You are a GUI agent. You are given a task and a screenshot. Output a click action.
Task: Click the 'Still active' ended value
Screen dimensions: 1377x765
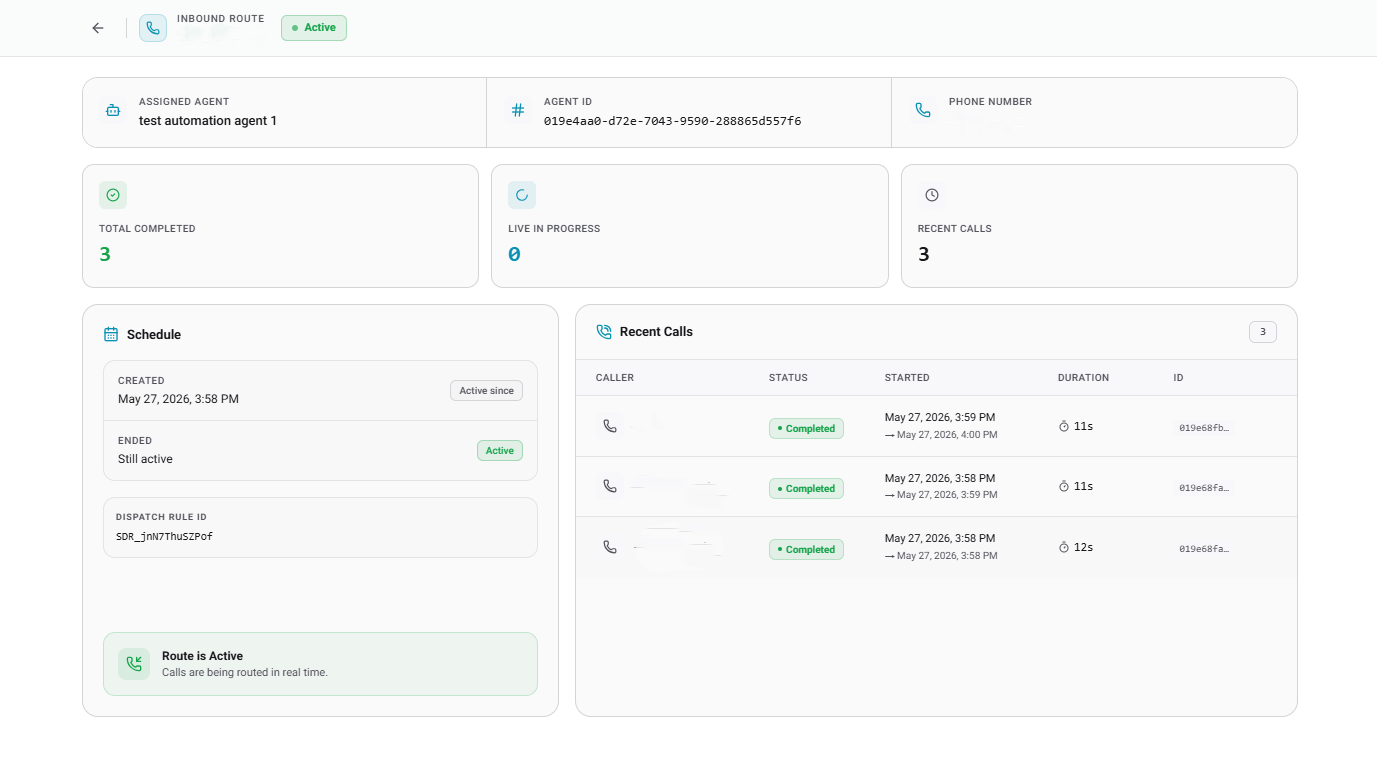point(145,459)
